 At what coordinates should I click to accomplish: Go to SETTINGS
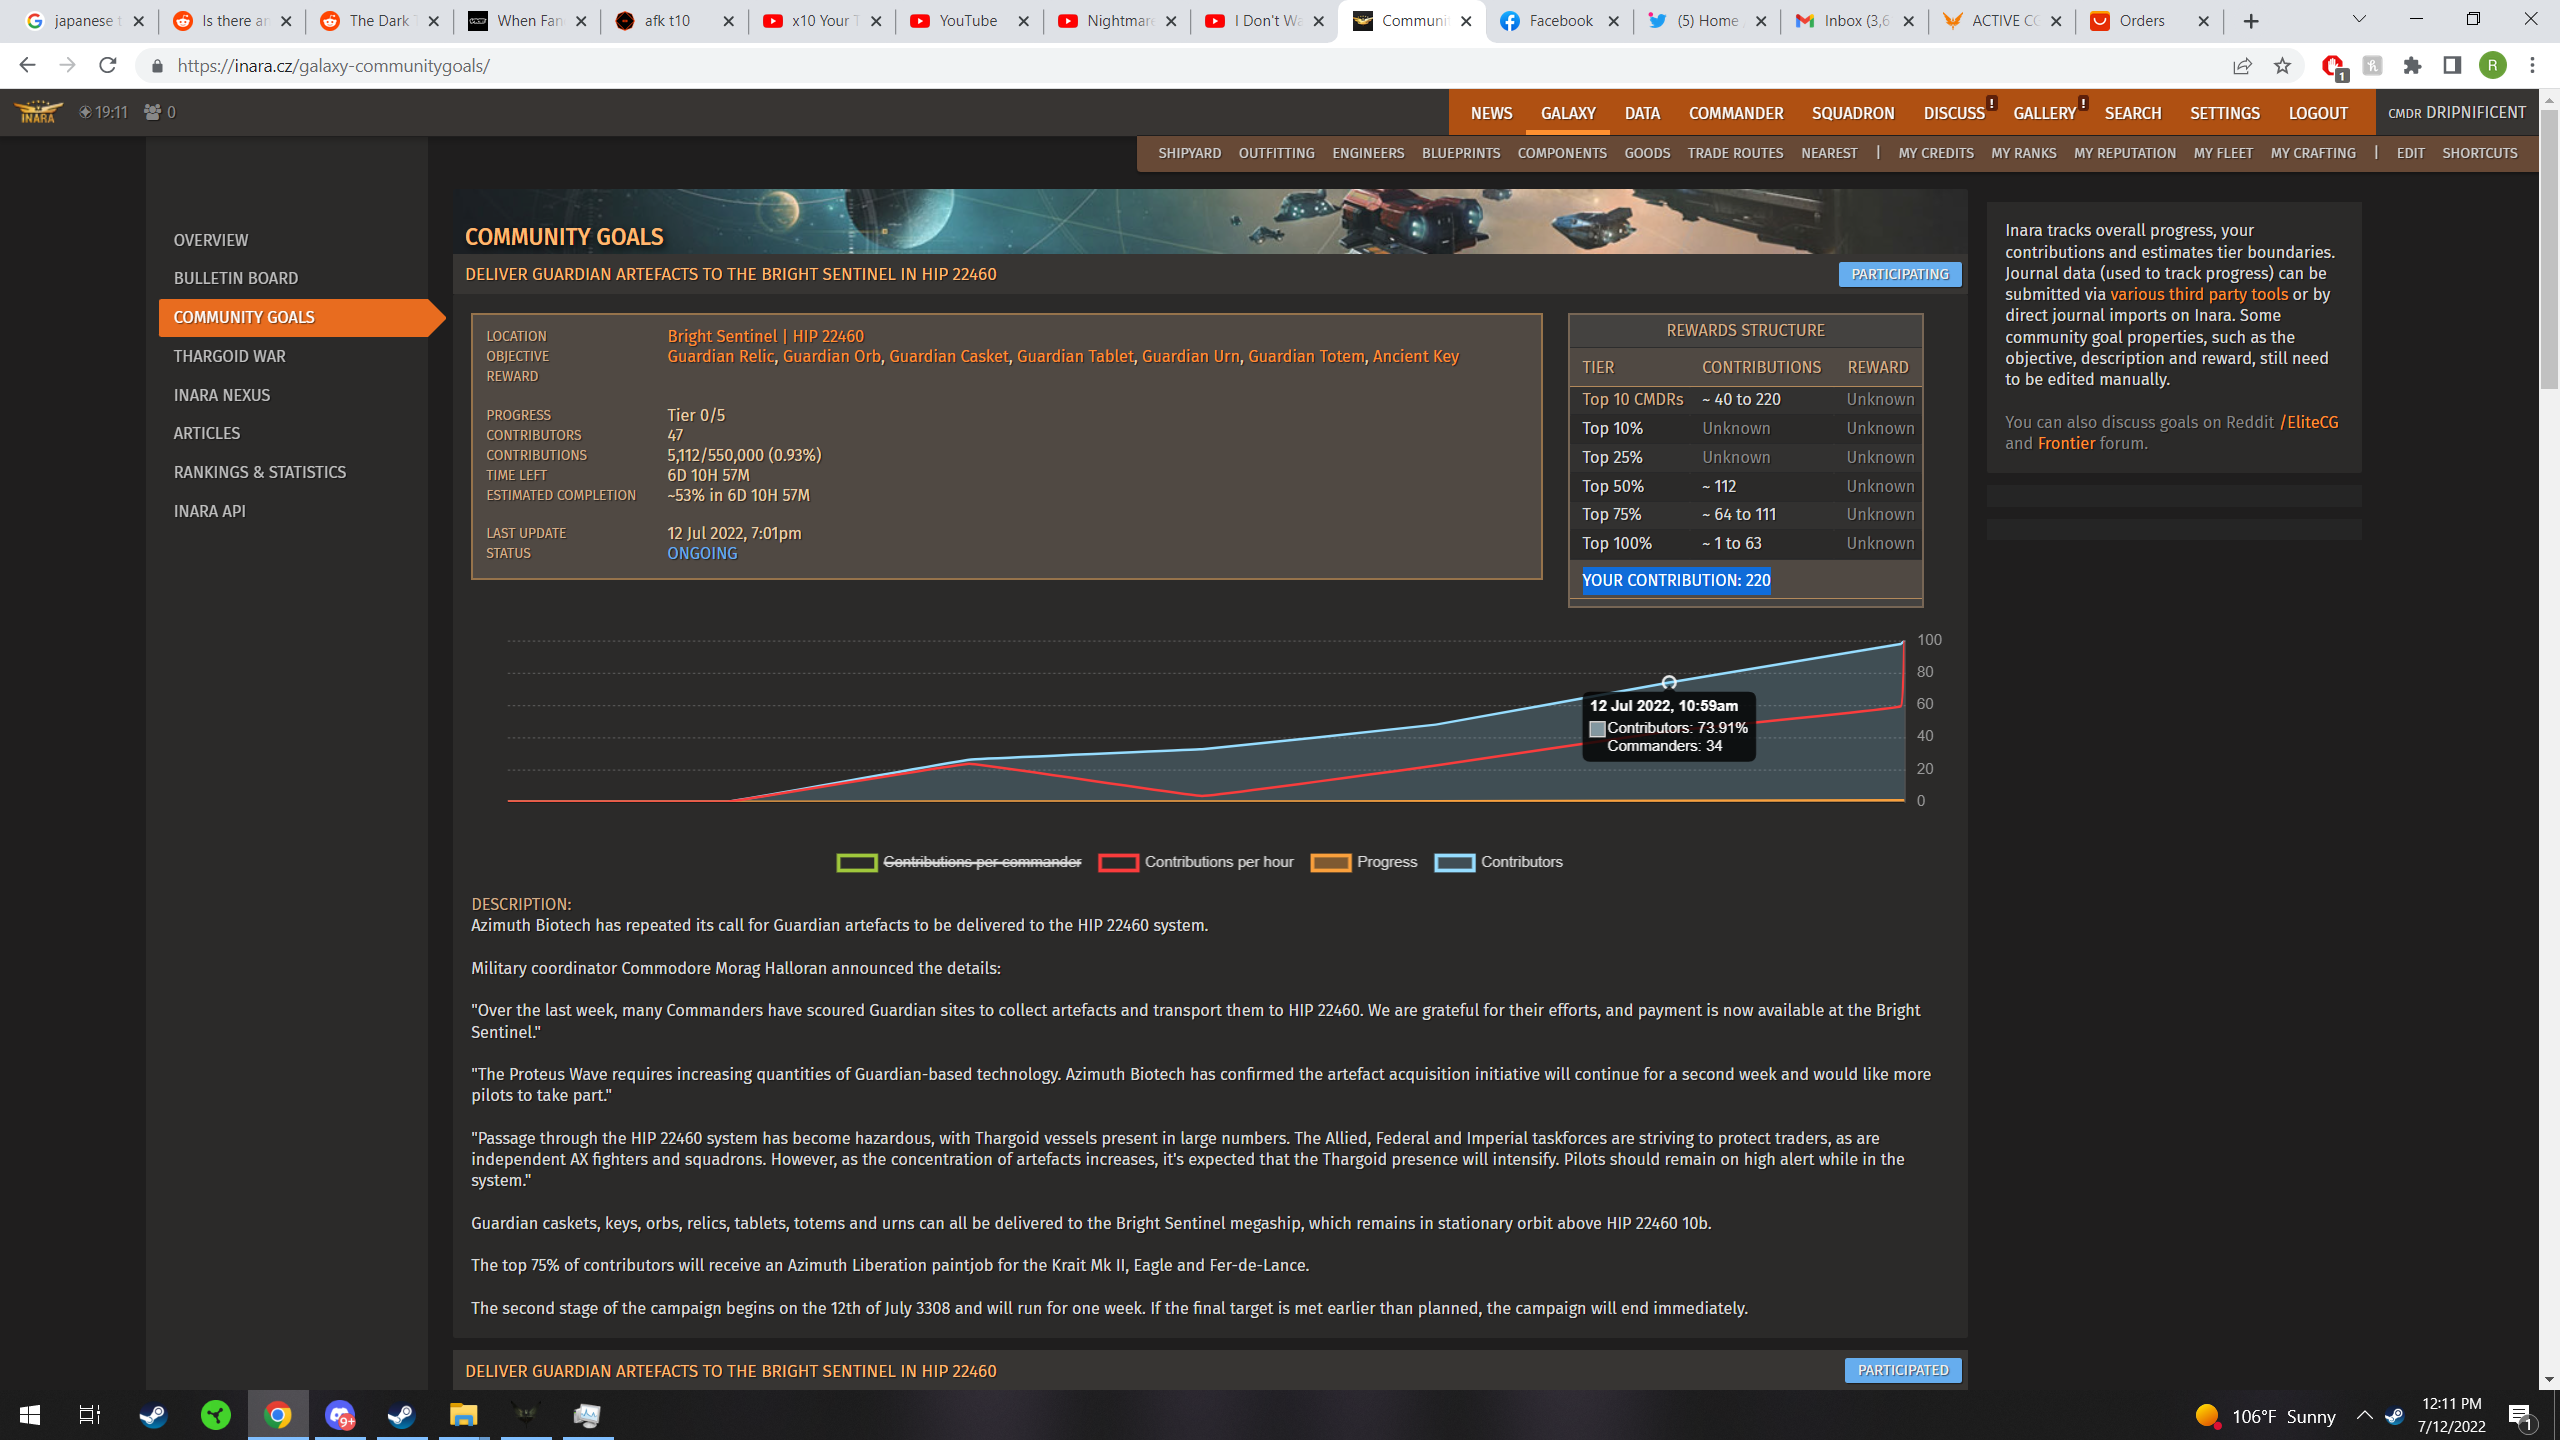click(x=2224, y=113)
